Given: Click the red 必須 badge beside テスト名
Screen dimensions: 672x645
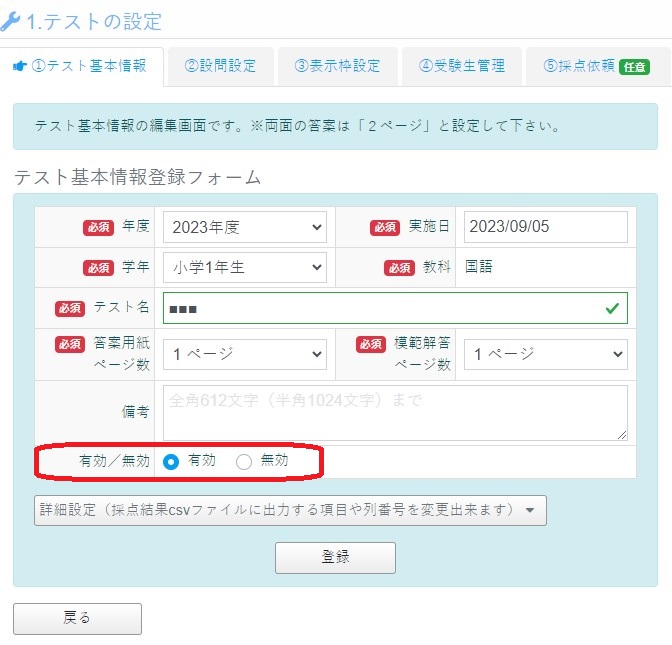Looking at the screenshot, I should coord(69,308).
